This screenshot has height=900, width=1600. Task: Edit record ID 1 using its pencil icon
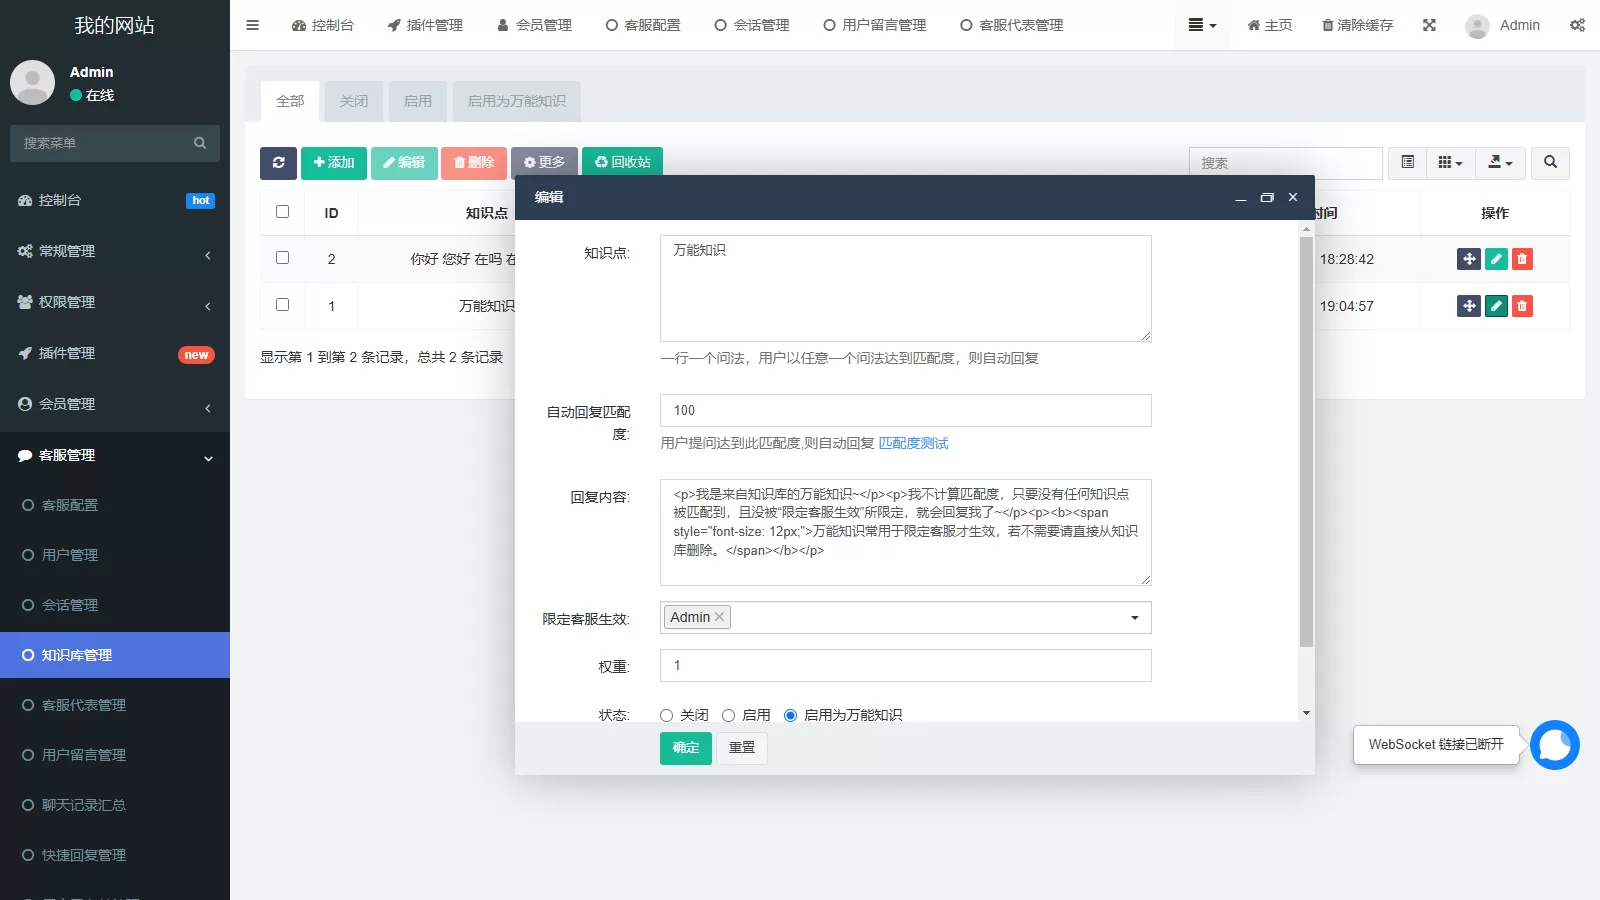coord(1495,306)
